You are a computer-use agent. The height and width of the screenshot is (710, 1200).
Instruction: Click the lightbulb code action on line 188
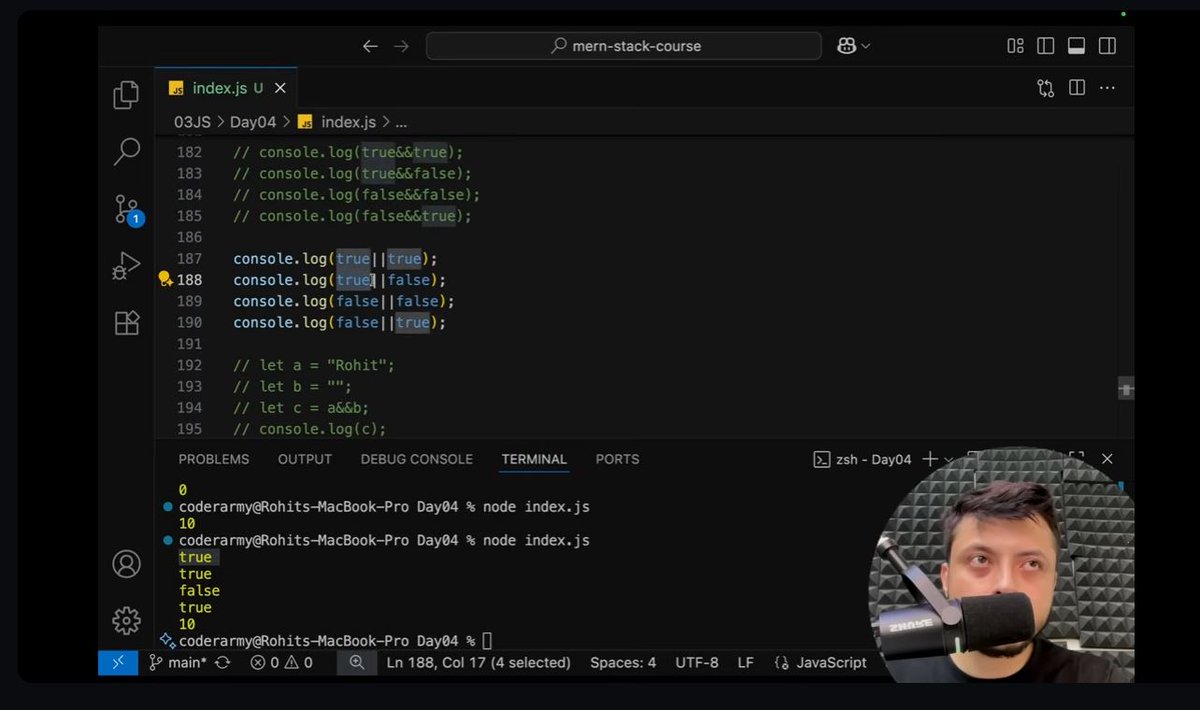point(165,280)
